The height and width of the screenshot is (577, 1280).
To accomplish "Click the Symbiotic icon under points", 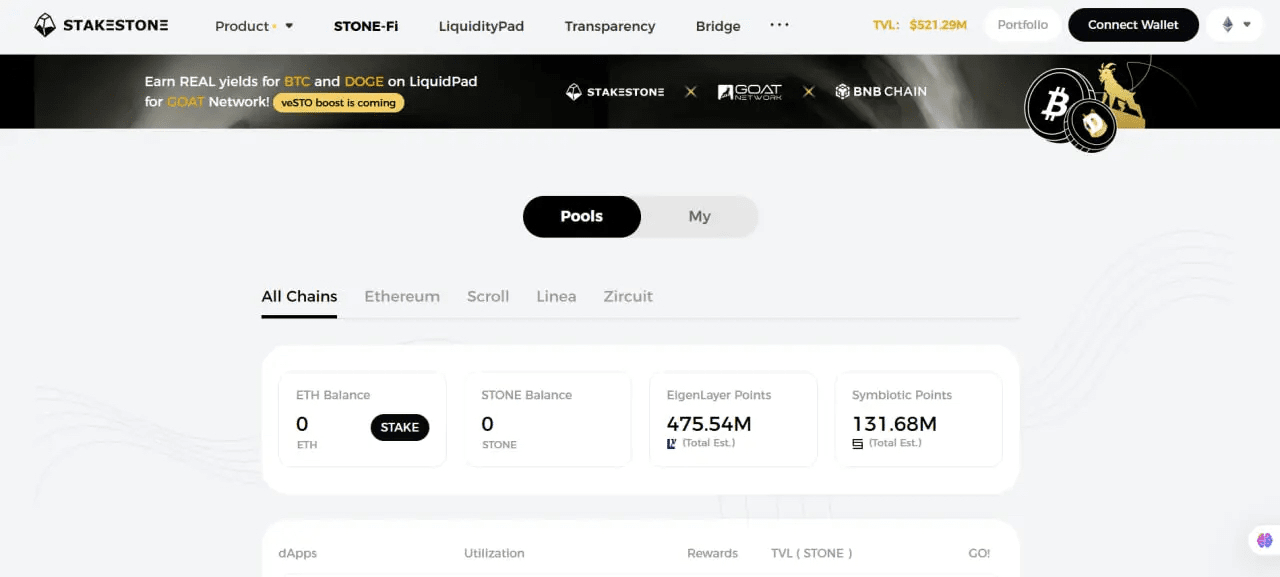I will pyautogui.click(x=857, y=443).
